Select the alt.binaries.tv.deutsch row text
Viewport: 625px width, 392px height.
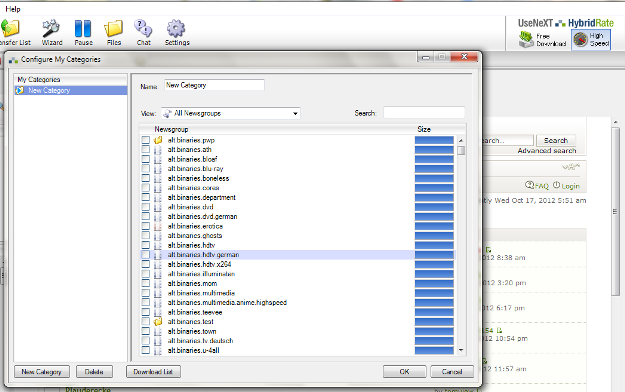tap(200, 341)
